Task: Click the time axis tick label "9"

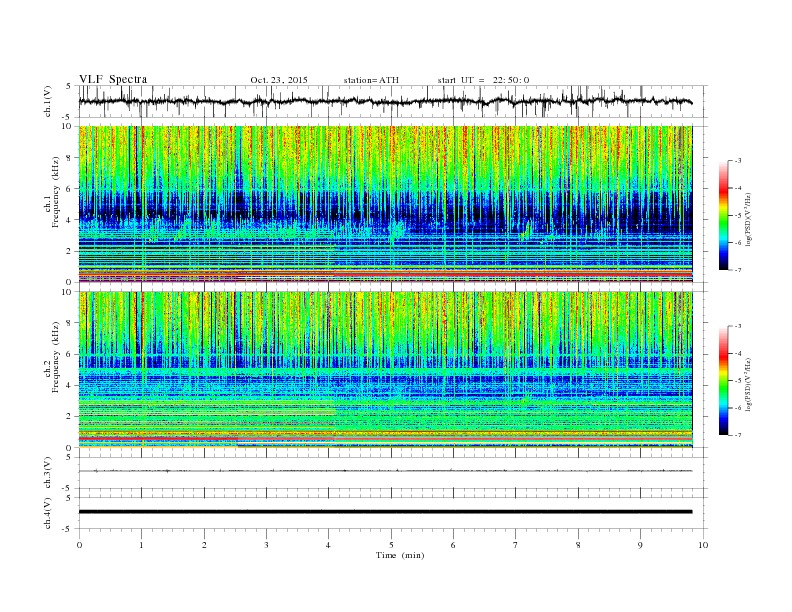Action: click(640, 545)
